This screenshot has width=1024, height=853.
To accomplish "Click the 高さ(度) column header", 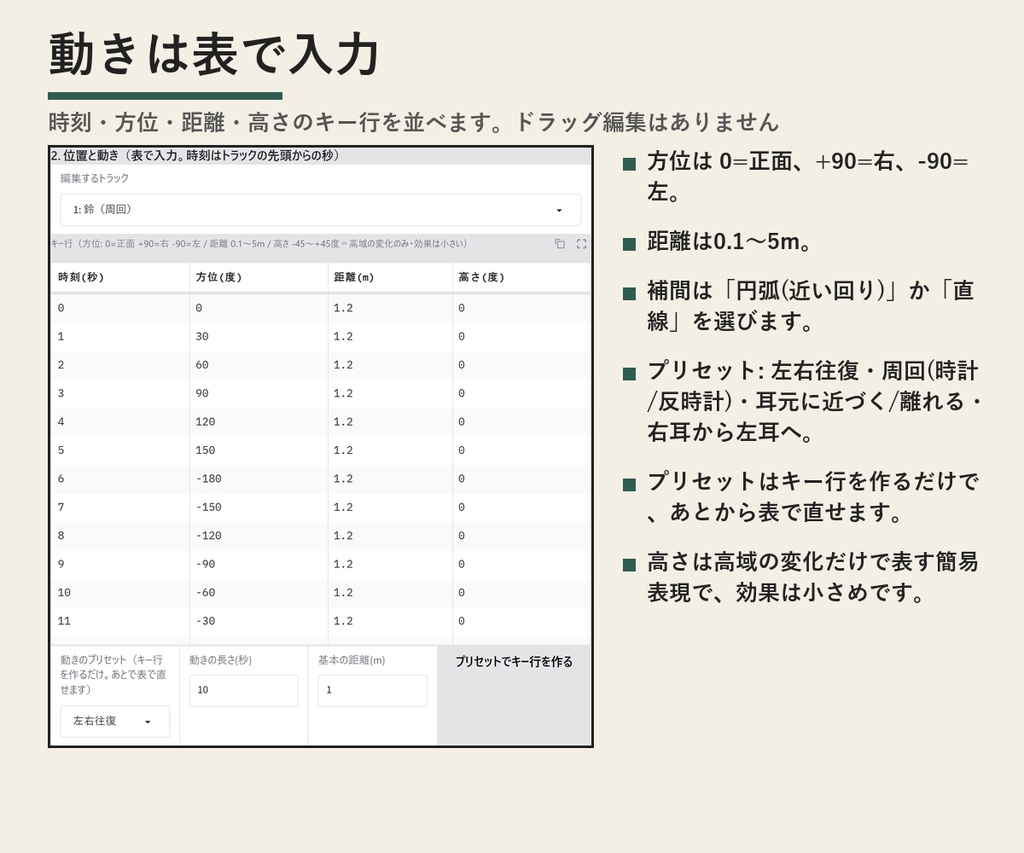I will click(x=520, y=277).
